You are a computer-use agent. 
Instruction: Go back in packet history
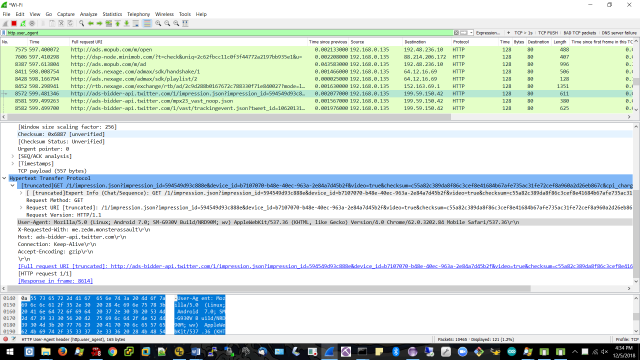[x=91, y=24]
